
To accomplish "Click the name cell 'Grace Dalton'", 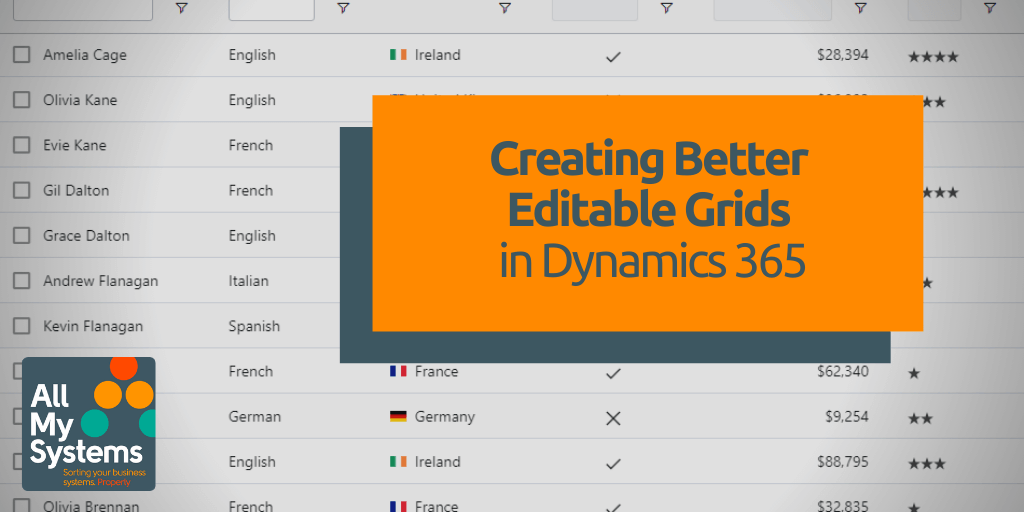I will [x=86, y=235].
